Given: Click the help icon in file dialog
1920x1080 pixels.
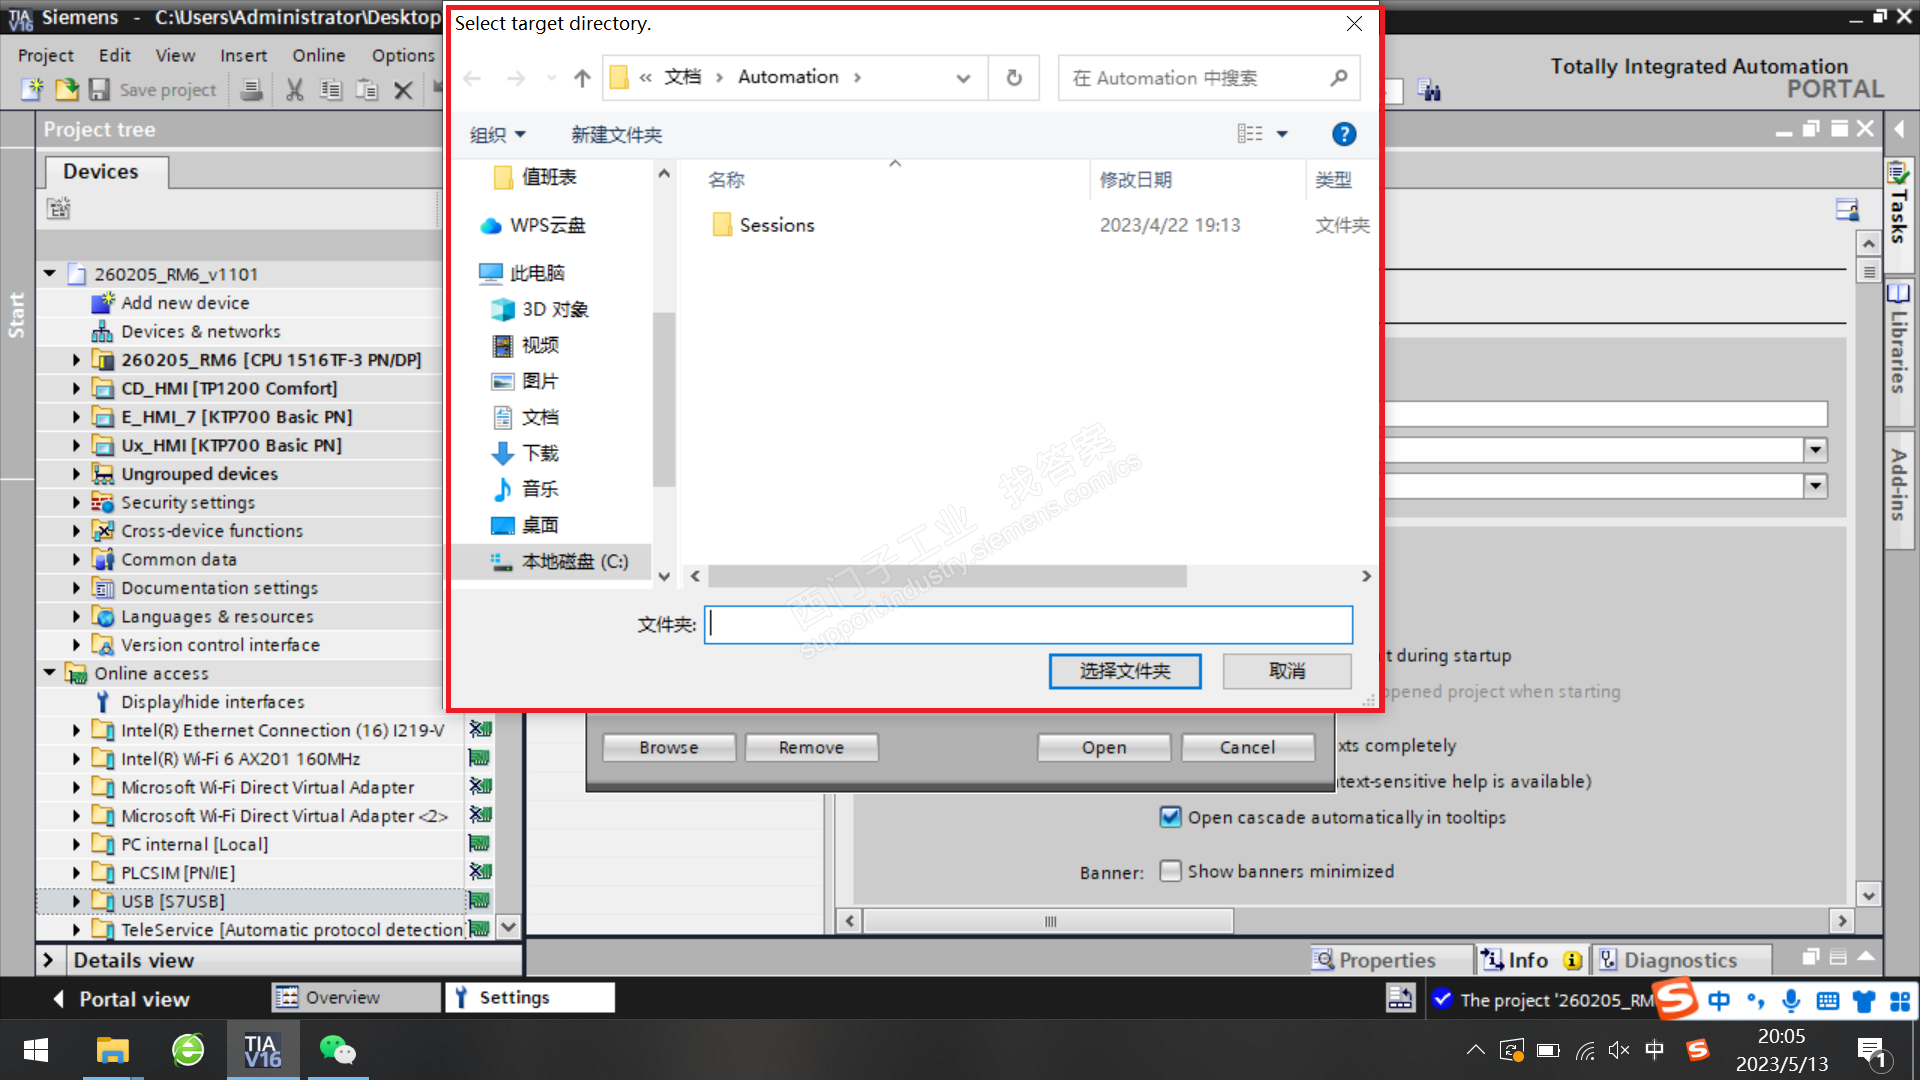Looking at the screenshot, I should [1344, 134].
